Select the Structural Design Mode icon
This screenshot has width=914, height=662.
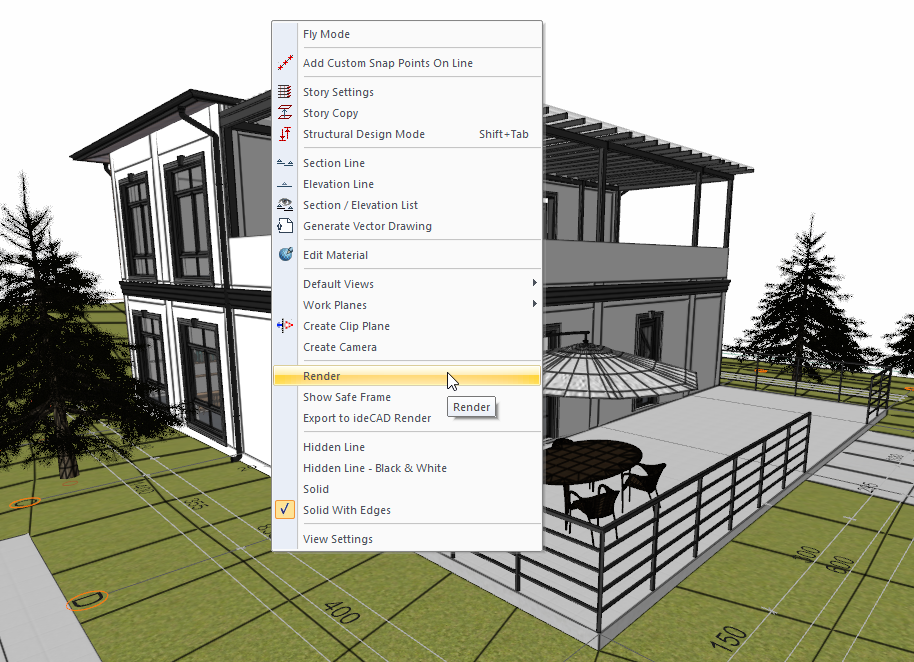coord(285,134)
